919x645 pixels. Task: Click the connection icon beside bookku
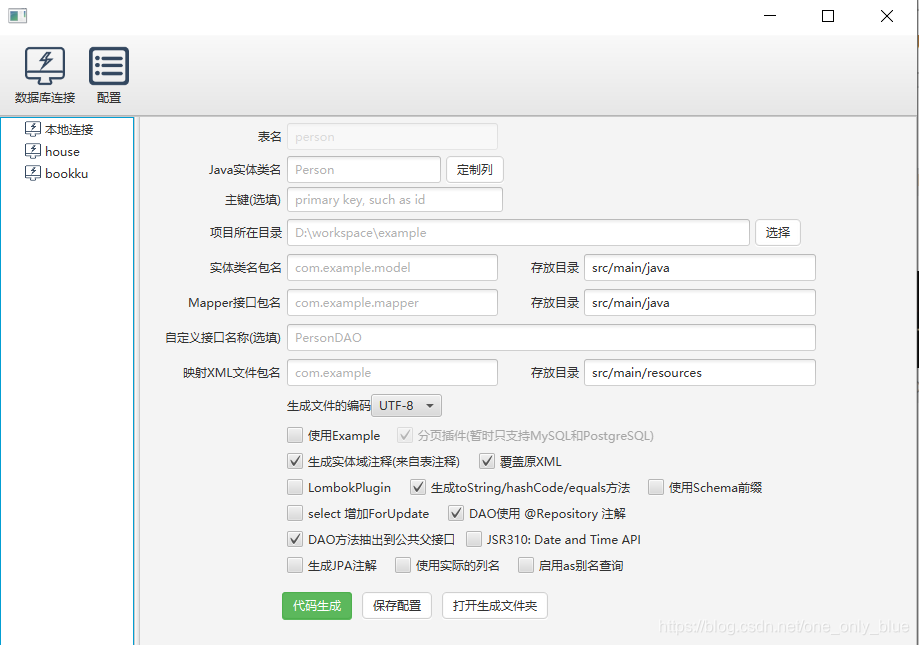pos(33,173)
